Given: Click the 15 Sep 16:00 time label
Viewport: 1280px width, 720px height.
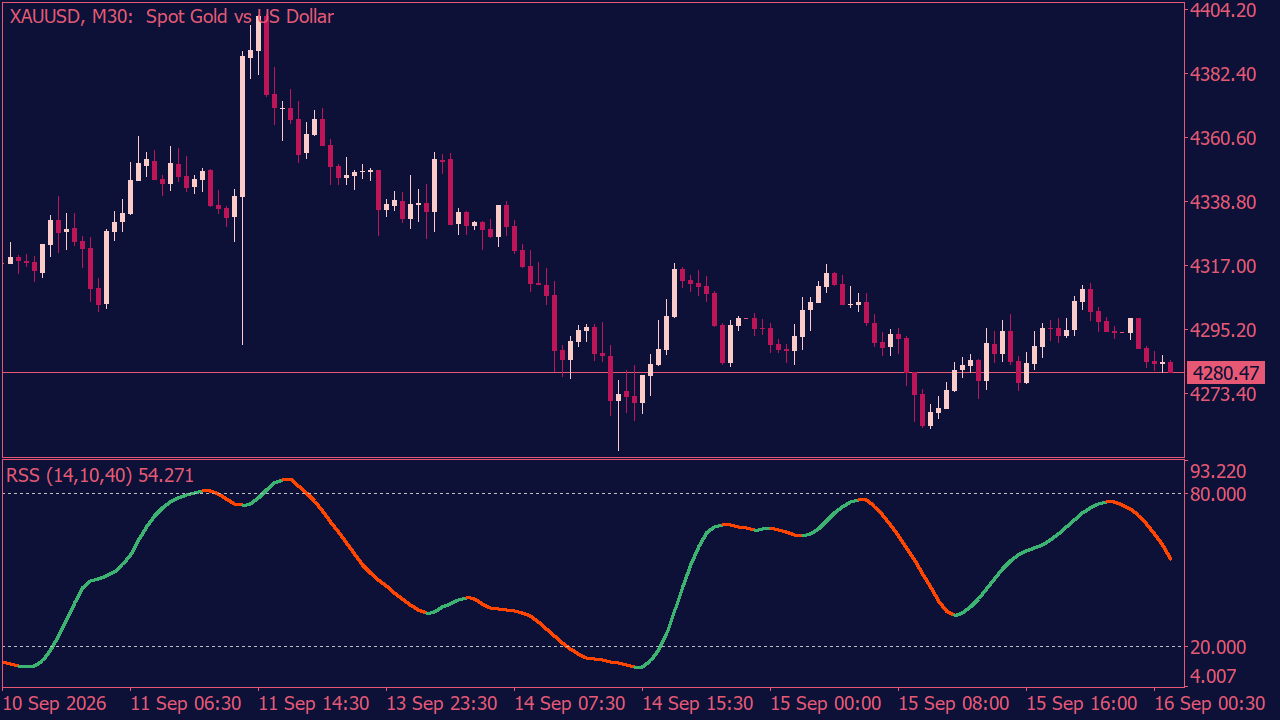Looking at the screenshot, I should (1083, 703).
